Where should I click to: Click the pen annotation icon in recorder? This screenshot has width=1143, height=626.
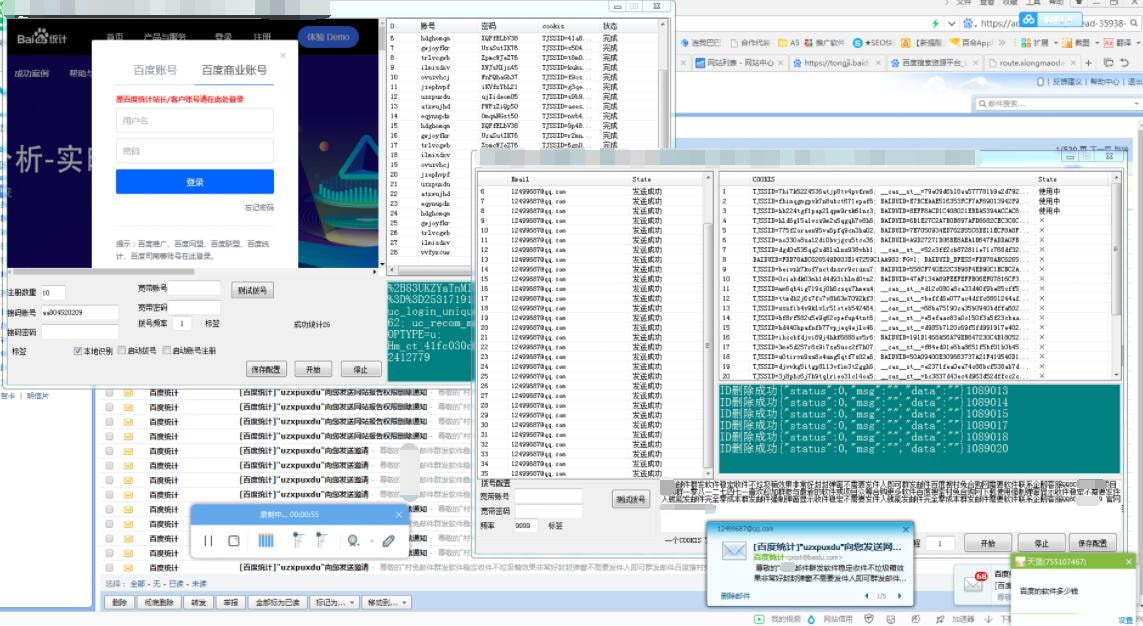point(389,541)
